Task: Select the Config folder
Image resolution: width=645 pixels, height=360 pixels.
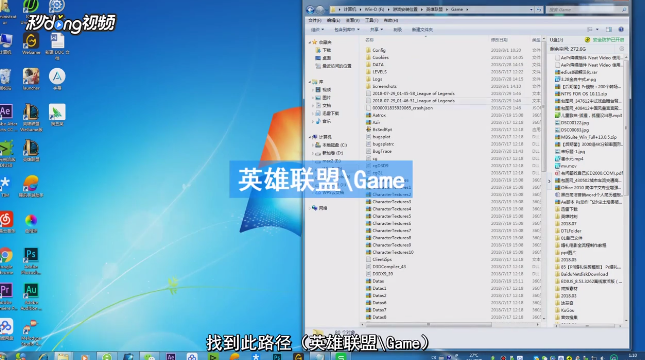Action: click(376, 50)
